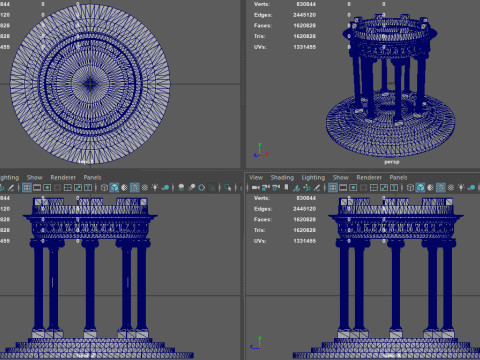The width and height of the screenshot is (480, 360).
Task: Enable Smooth Shade All in bottom-left panel
Action: coord(114,188)
